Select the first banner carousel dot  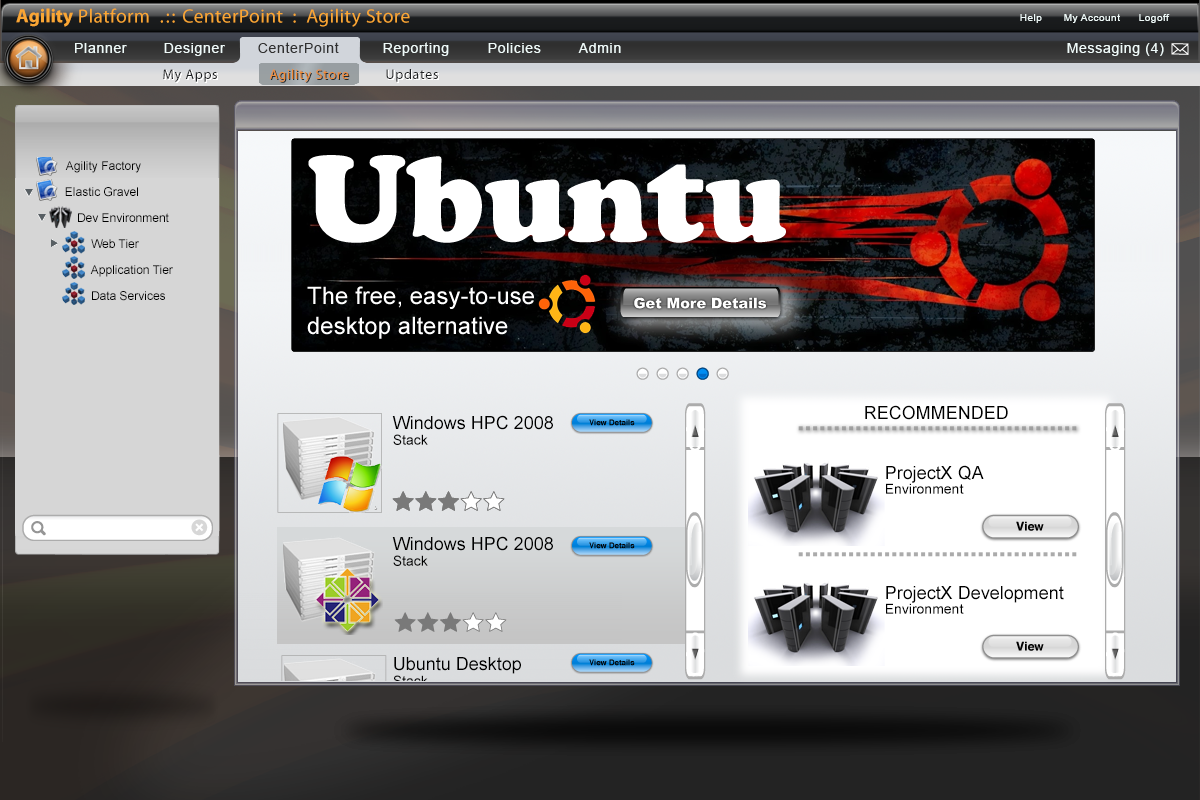coord(643,374)
